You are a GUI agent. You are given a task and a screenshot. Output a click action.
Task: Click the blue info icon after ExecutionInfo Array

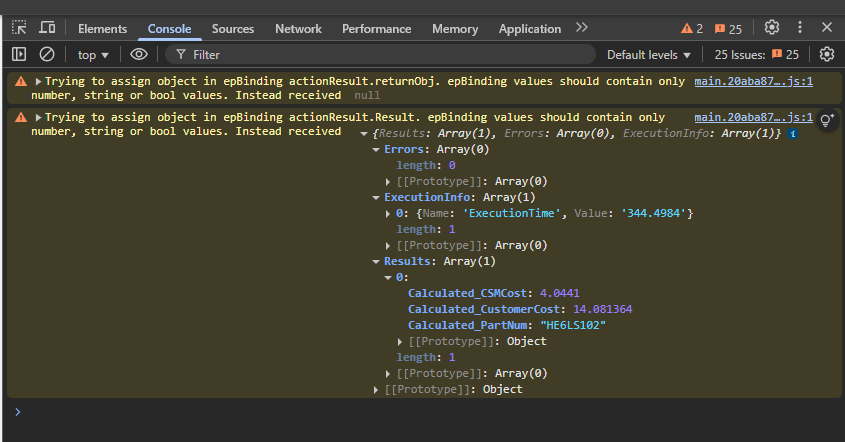793,133
